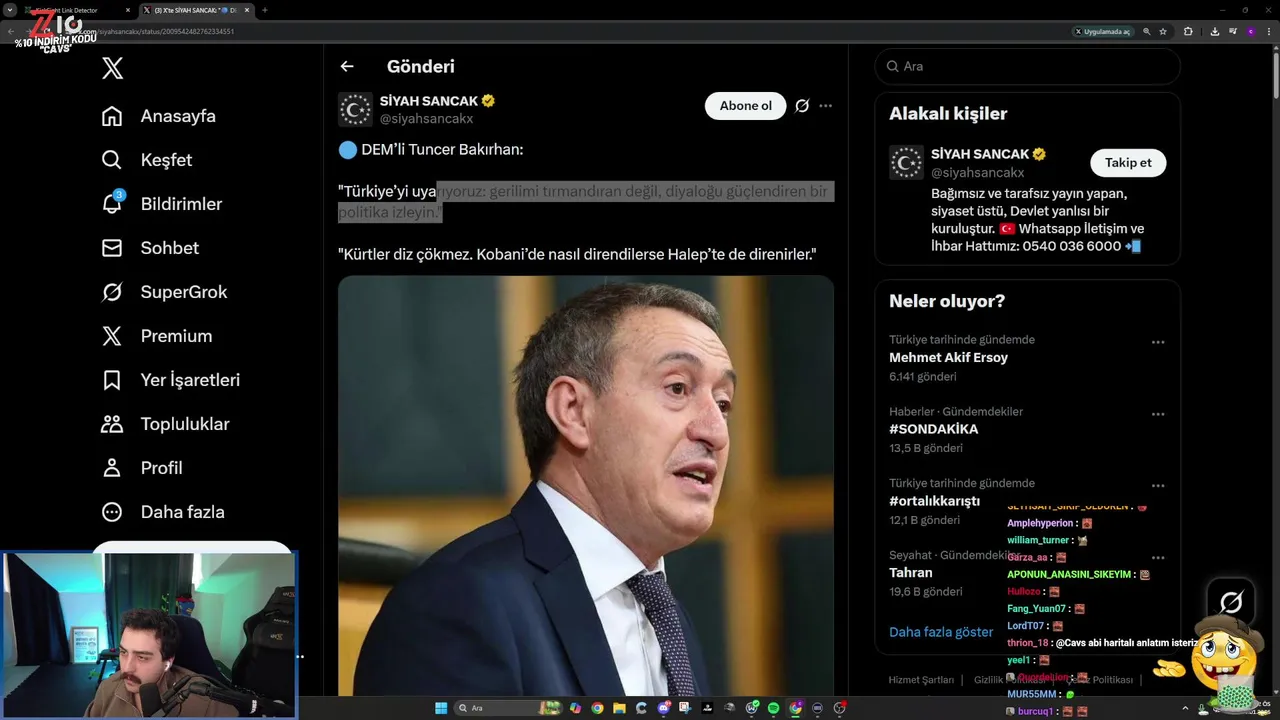1280x720 pixels.
Task: Open SİYAH SANCAK post author avatar
Action: tap(355, 110)
